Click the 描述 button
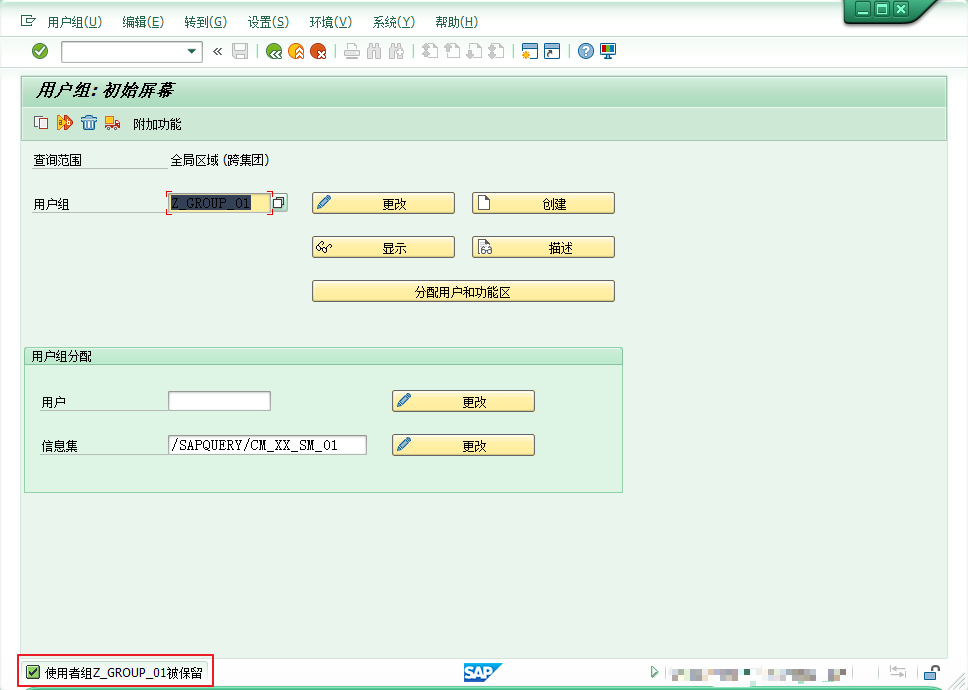 pyautogui.click(x=543, y=247)
